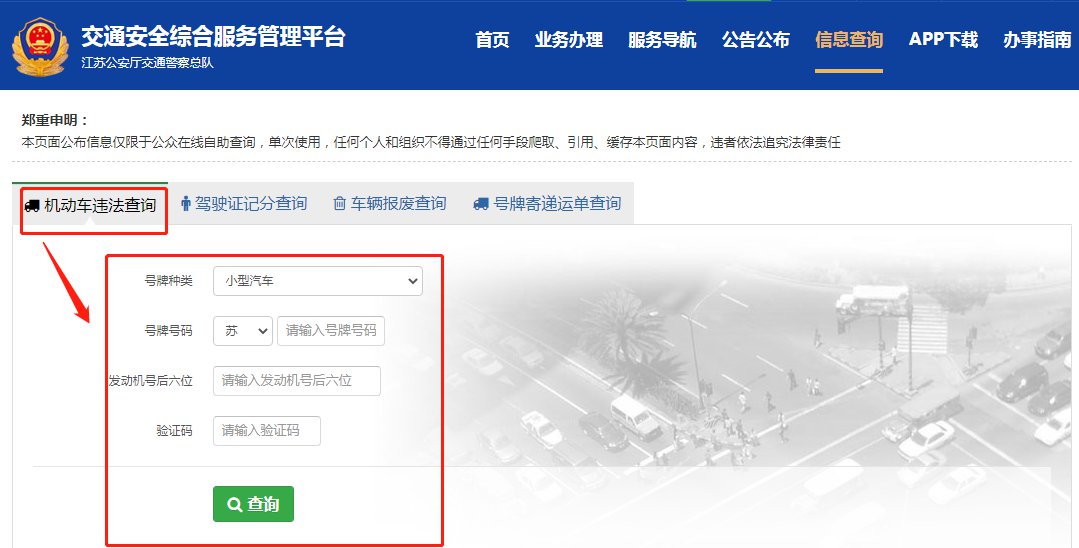This screenshot has height=548, width=1079.
Task: Open 公告公布 in the navigation bar
Action: (x=756, y=40)
